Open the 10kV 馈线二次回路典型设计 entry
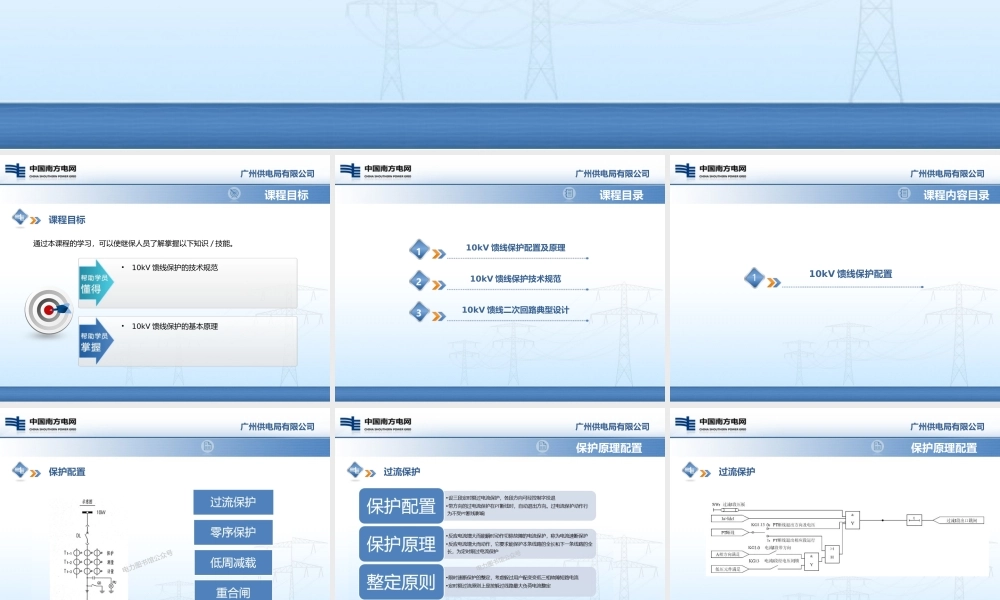This screenshot has width=1000, height=600. [515, 310]
